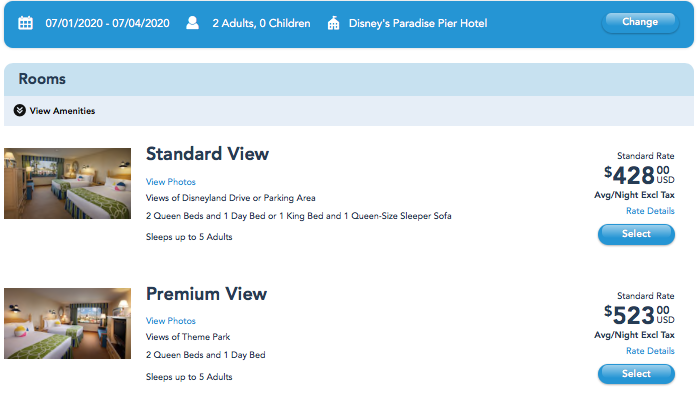698x410 pixels.
Task: Click the $428 price
Action: click(639, 175)
